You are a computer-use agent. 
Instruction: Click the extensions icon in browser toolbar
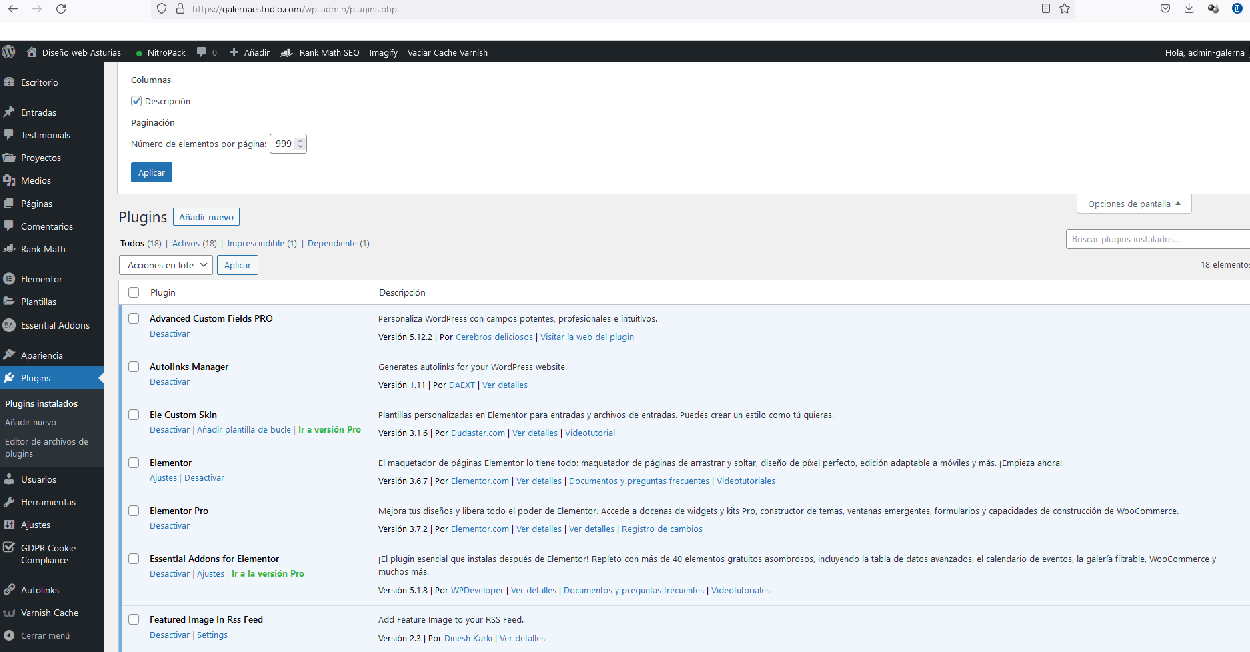tap(1213, 8)
